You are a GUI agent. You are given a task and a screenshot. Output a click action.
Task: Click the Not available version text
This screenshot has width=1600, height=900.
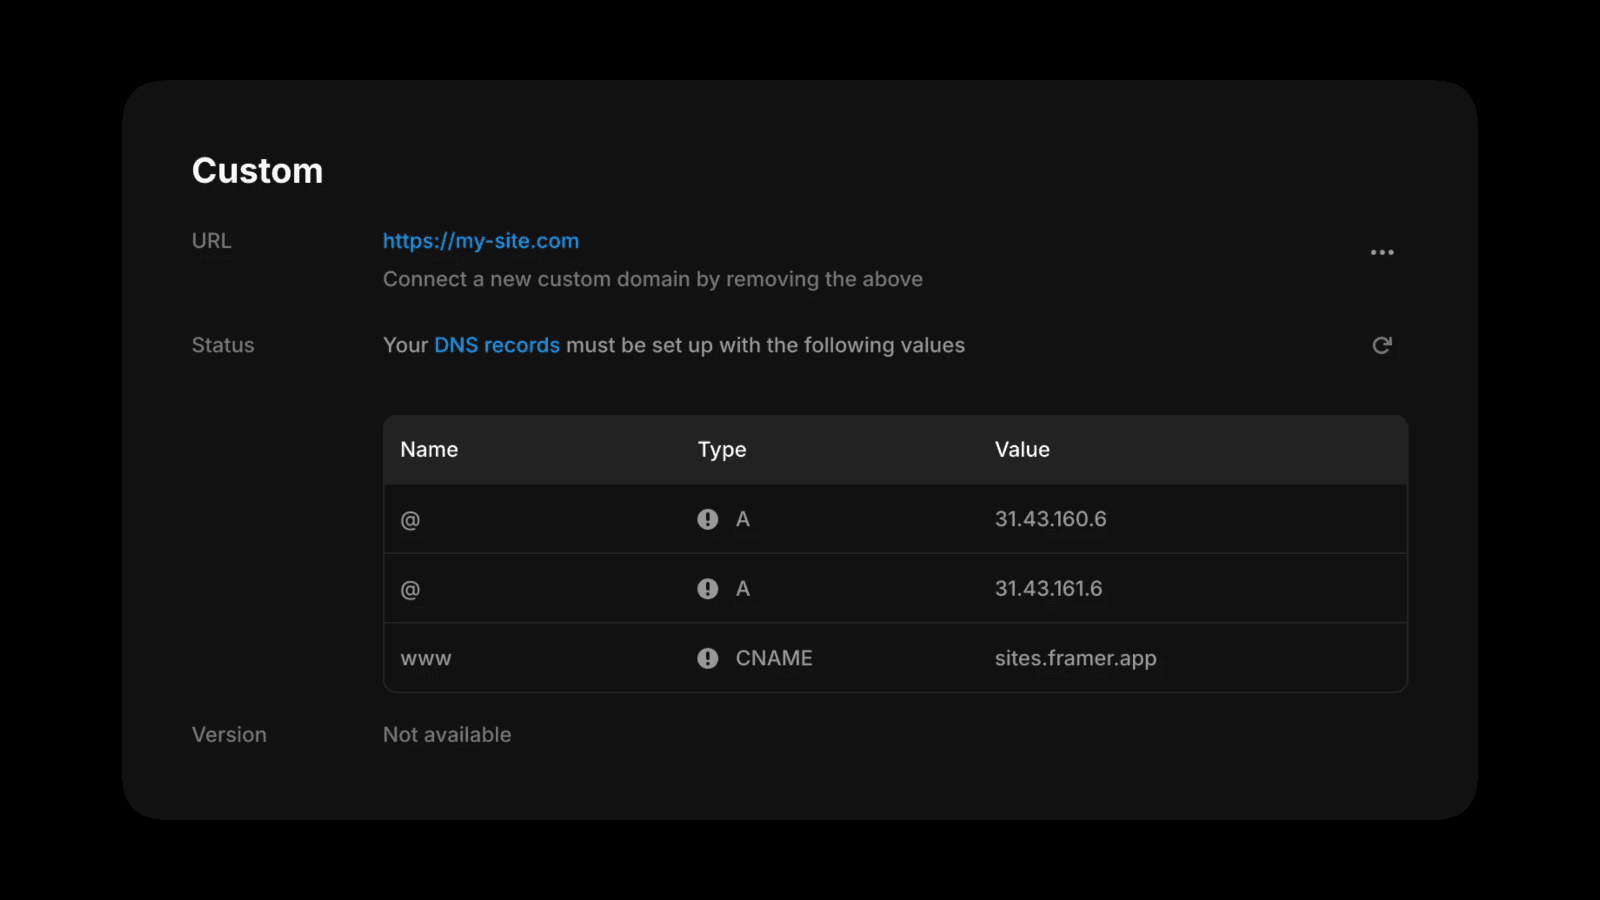pos(447,735)
